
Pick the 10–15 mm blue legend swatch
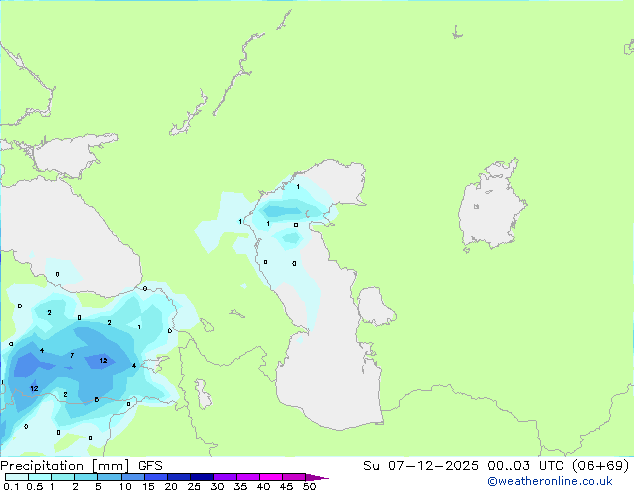[133, 477]
